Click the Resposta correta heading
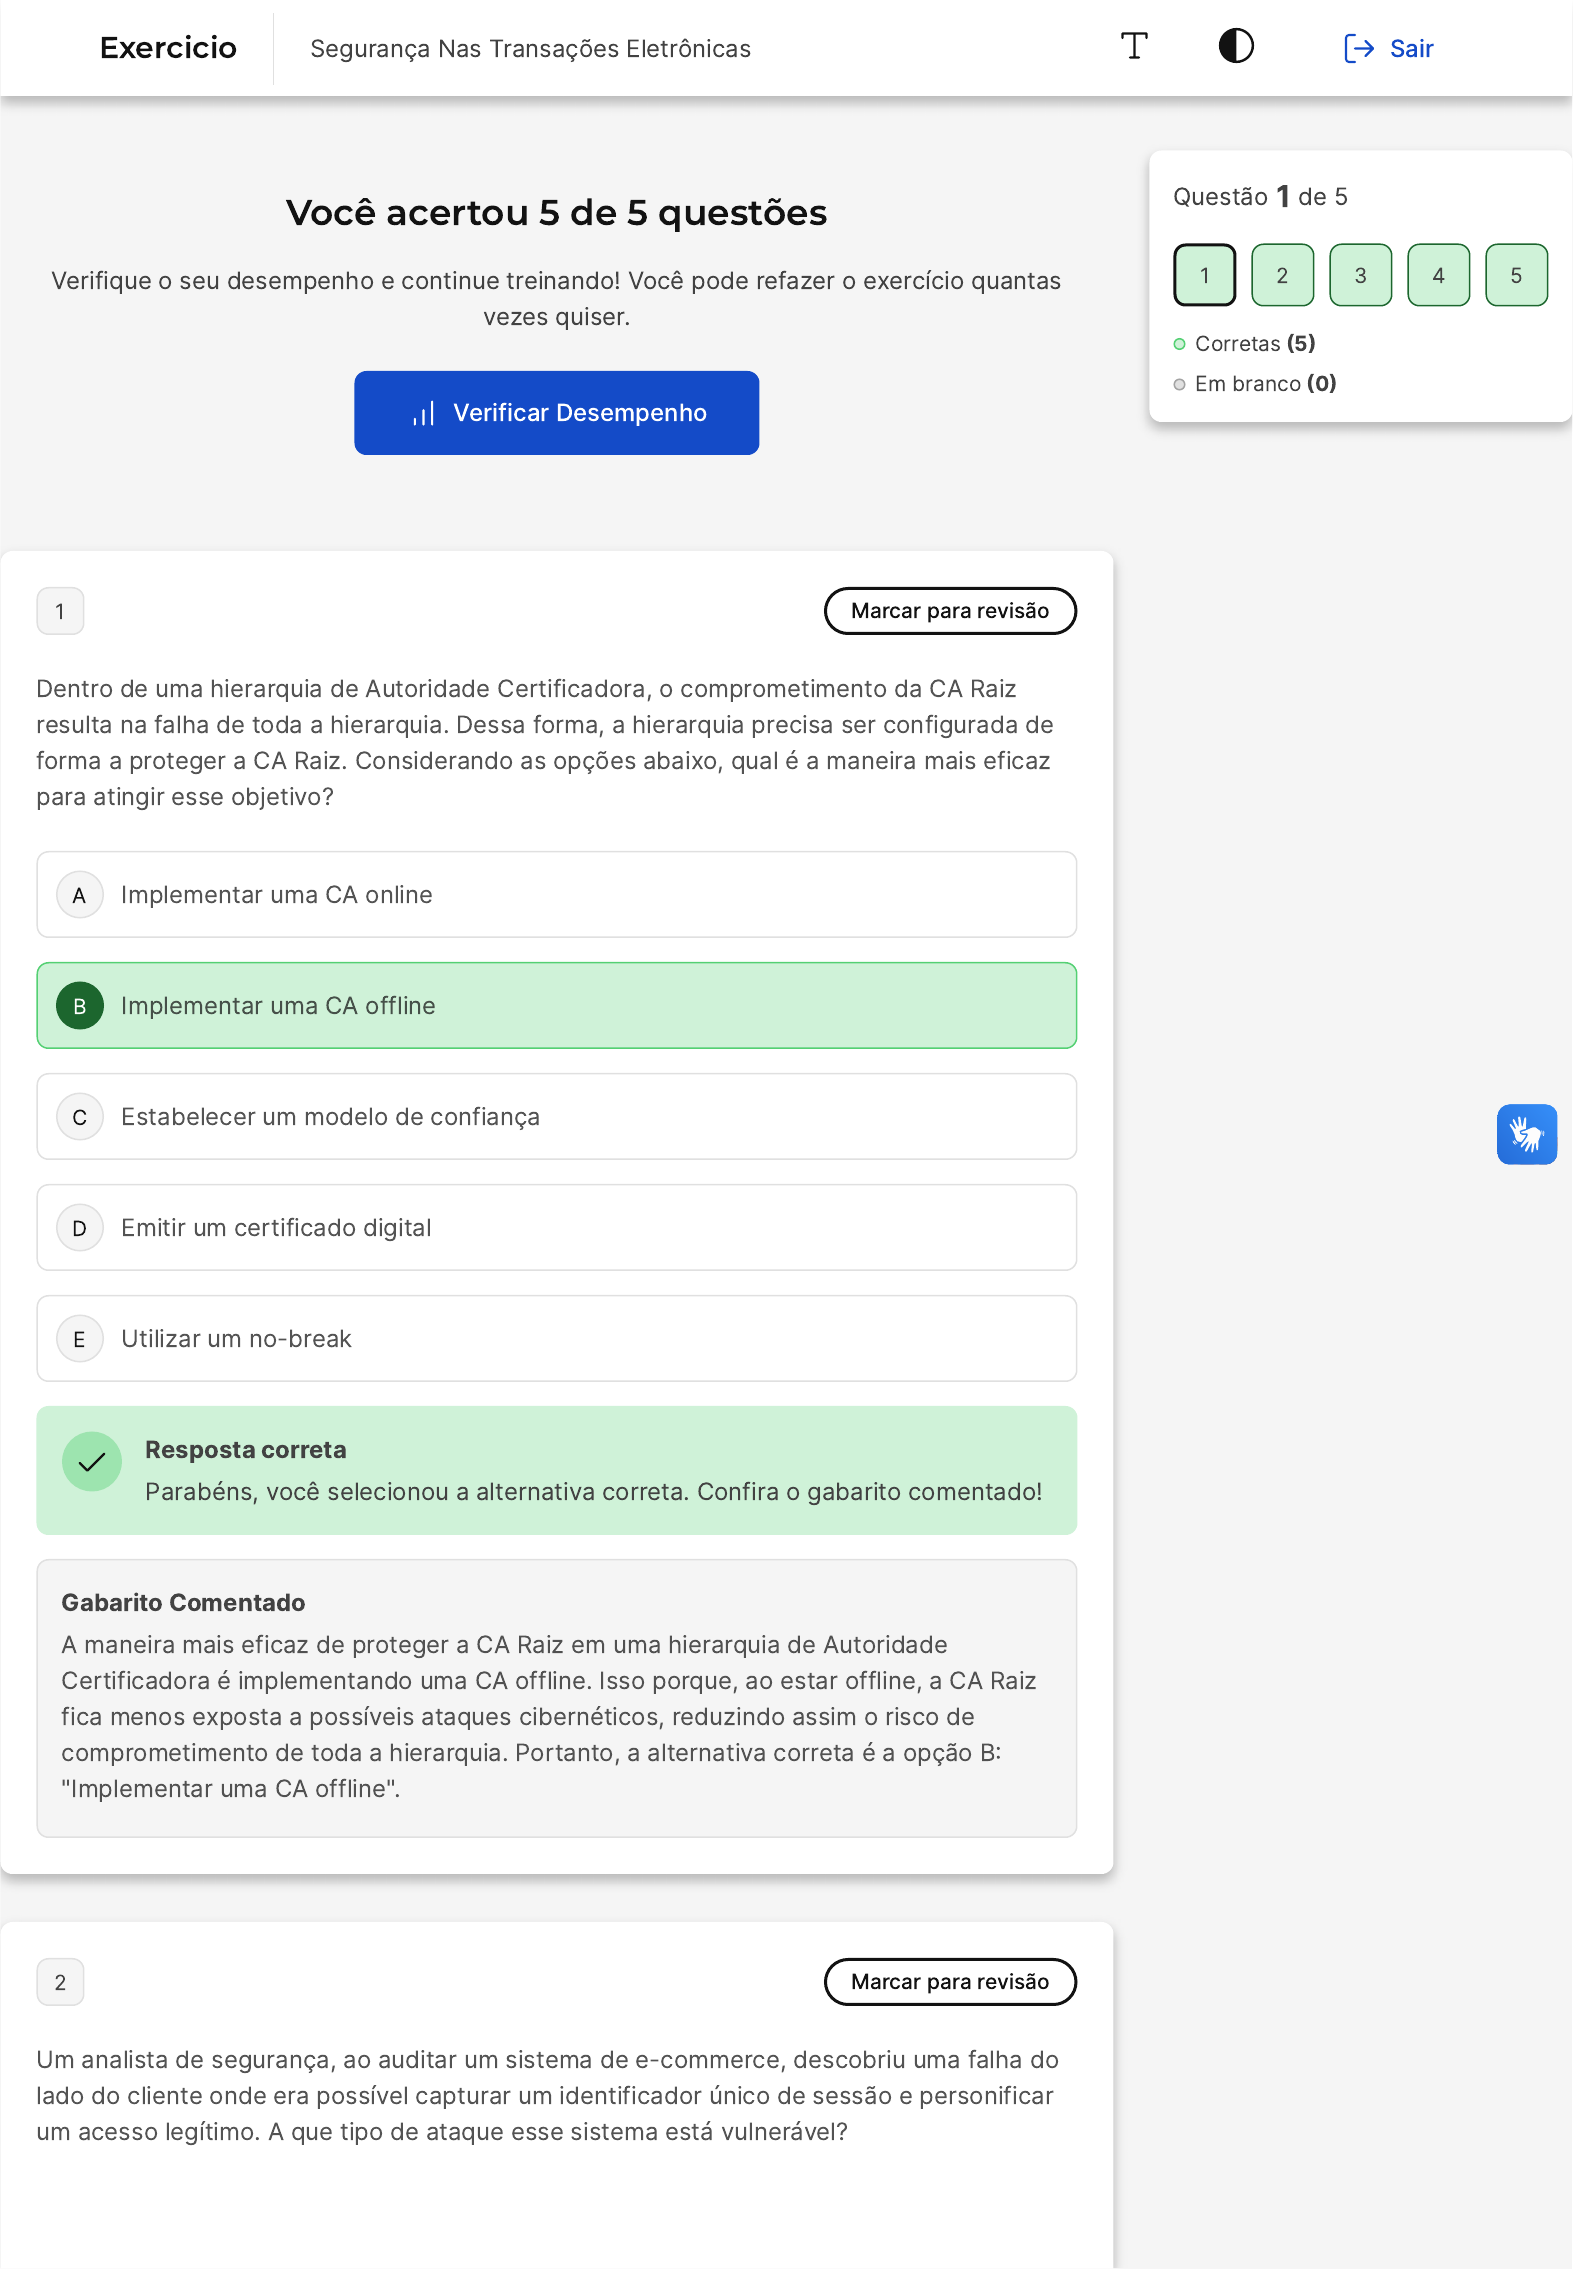The height and width of the screenshot is (2269, 1573). point(246,1450)
